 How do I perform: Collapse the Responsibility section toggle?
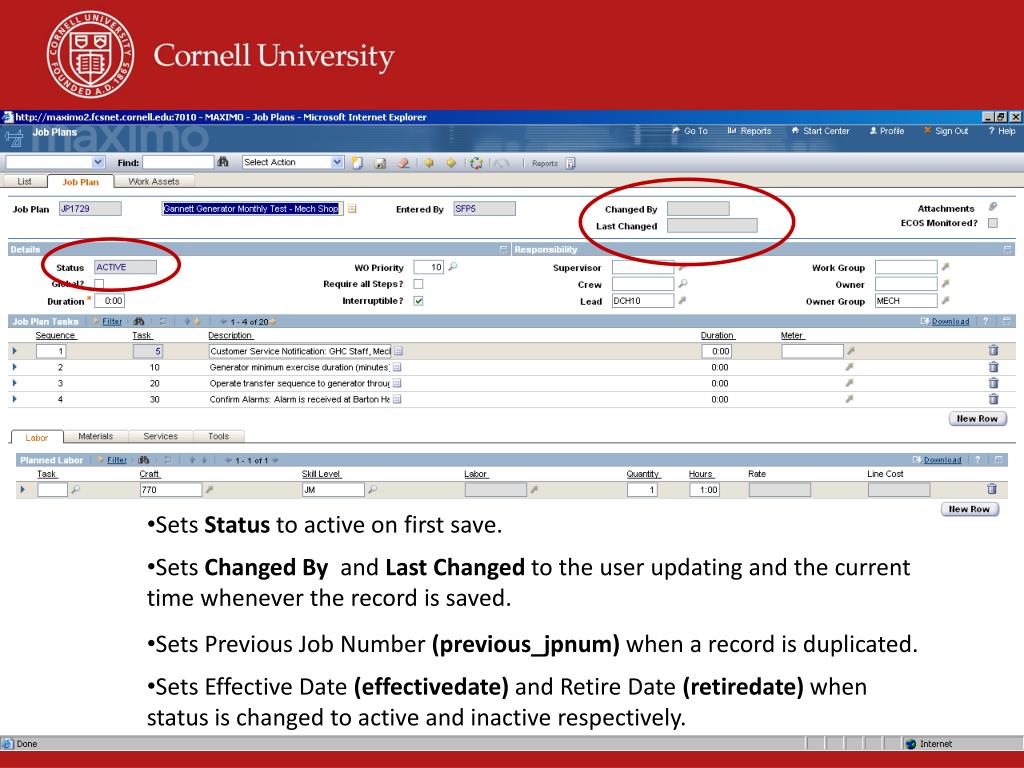pos(1008,249)
